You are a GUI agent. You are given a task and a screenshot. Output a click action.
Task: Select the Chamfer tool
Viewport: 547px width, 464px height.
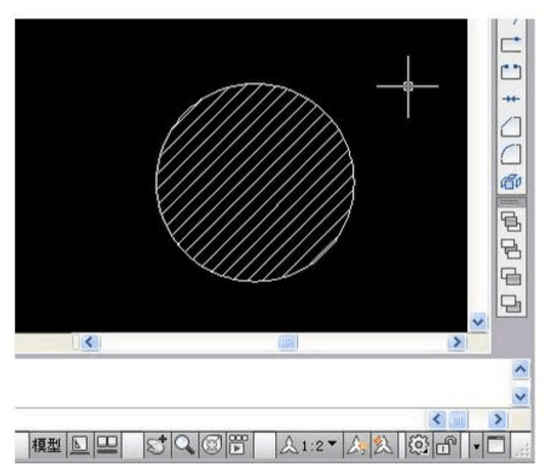(511, 126)
